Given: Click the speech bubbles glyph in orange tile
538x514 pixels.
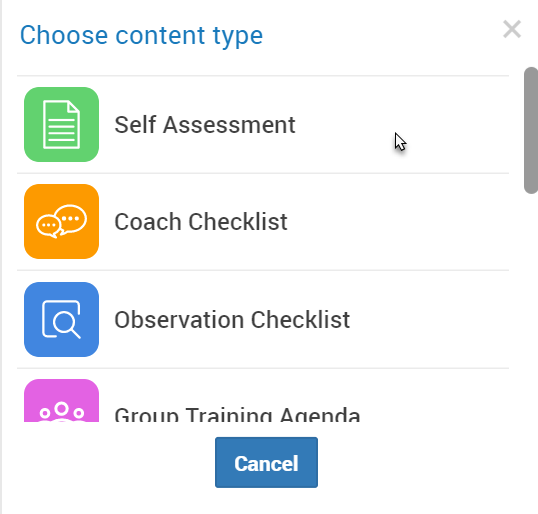Looking at the screenshot, I should coord(61,221).
